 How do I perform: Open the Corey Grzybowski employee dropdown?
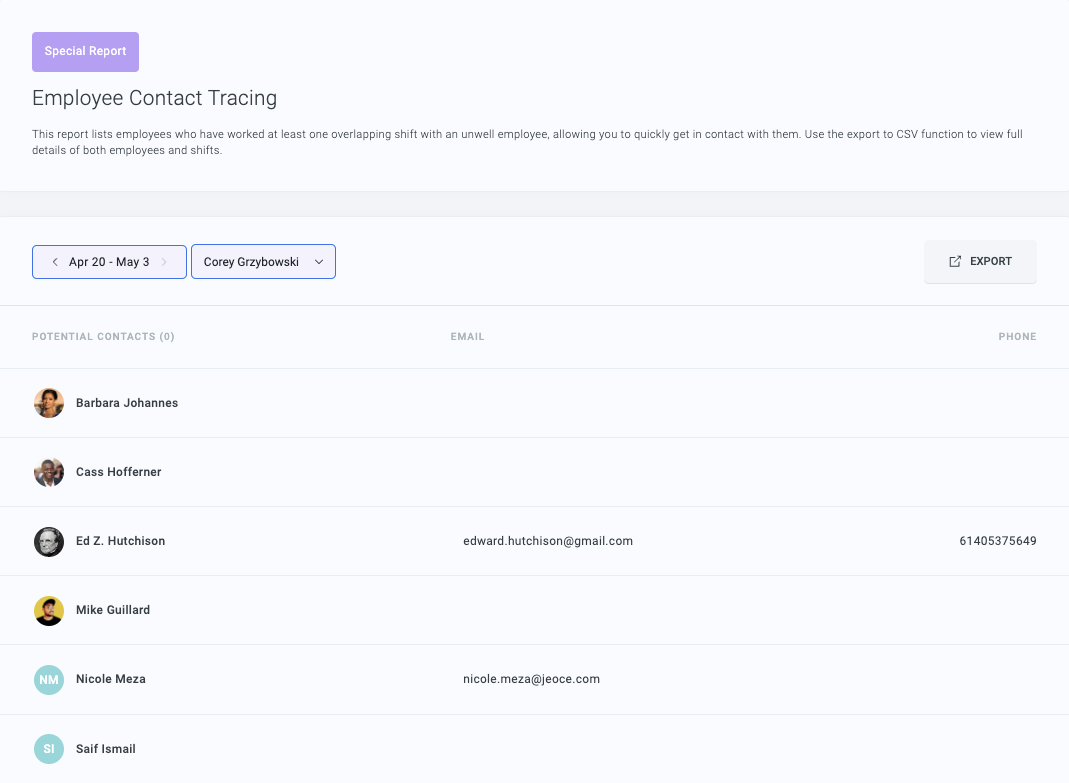263,262
